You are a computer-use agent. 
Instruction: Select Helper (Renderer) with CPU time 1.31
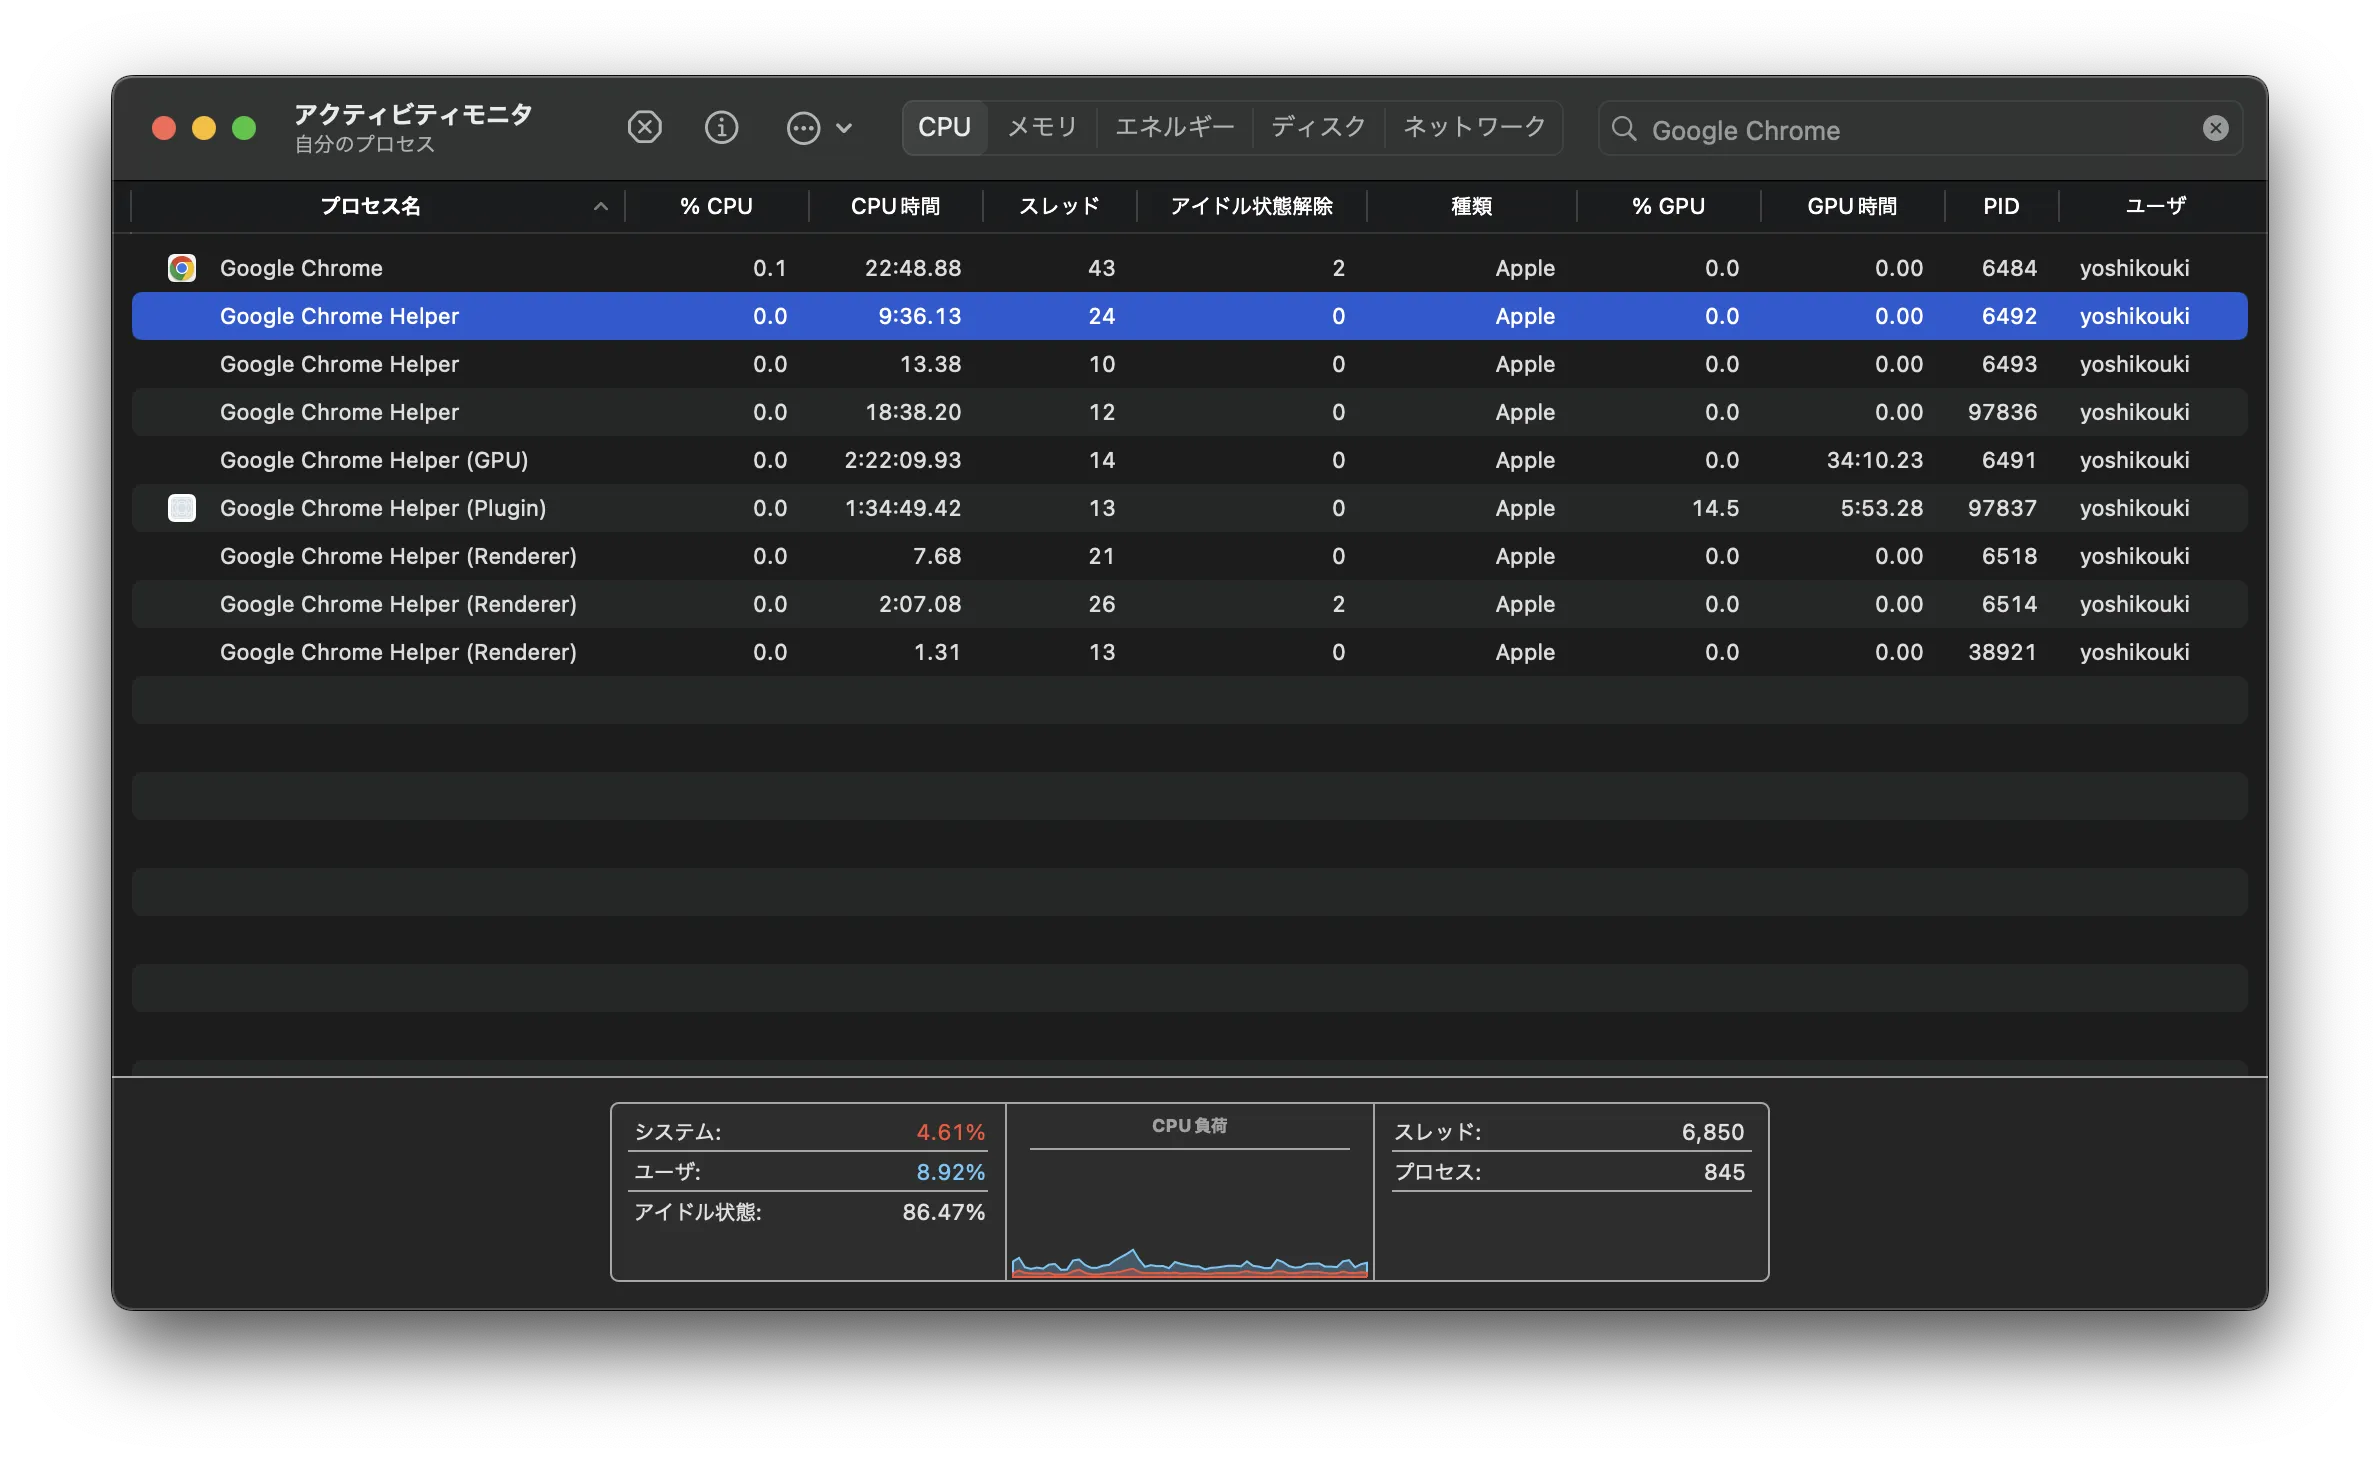(1190, 652)
